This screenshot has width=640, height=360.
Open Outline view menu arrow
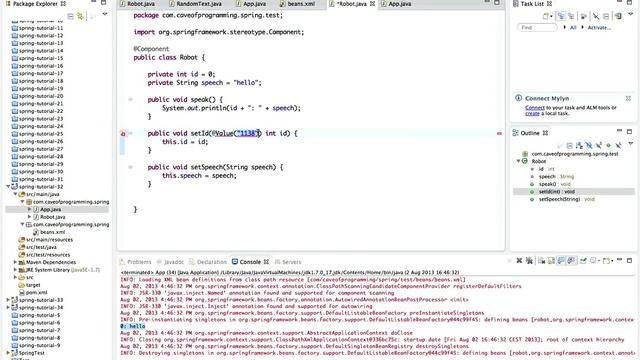click(x=631, y=144)
